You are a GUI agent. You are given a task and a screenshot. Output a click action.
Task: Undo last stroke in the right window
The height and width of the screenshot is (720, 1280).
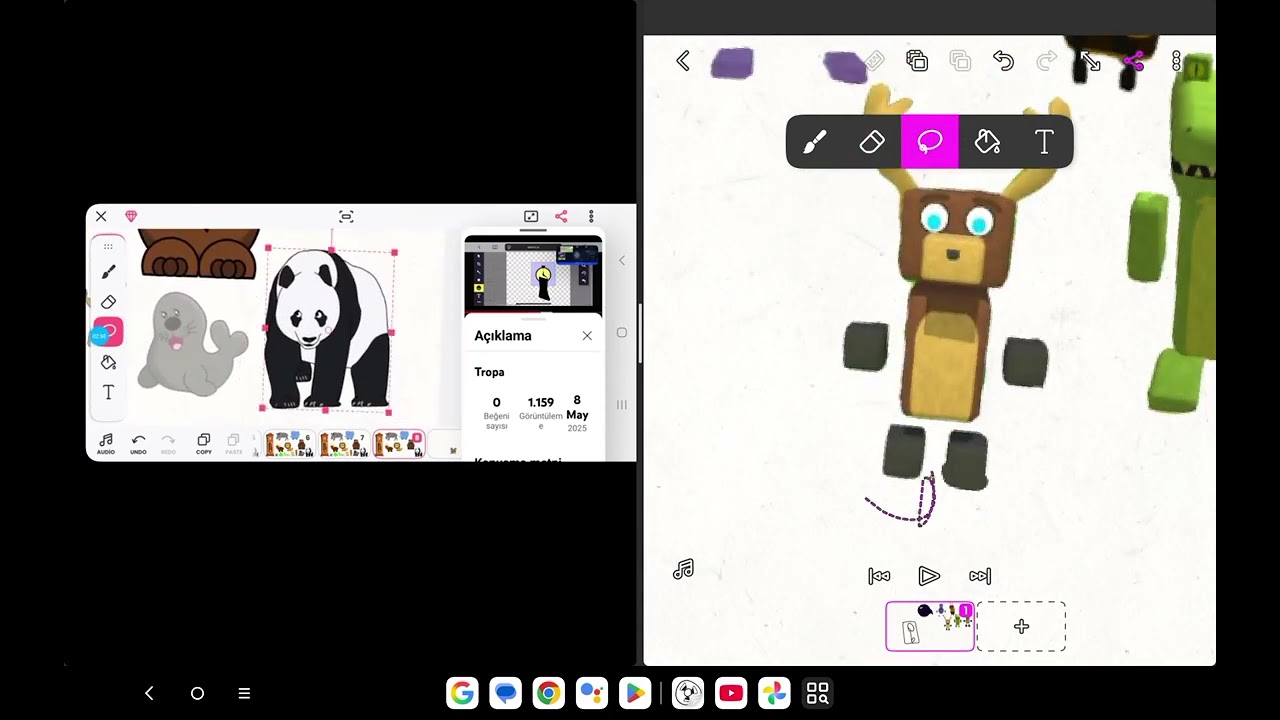(x=1003, y=61)
